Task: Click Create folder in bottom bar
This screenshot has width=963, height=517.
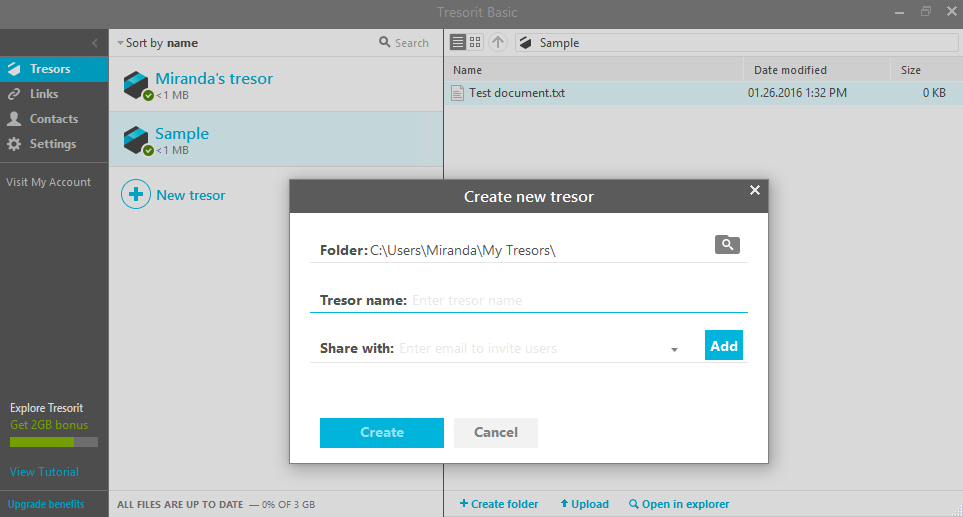Action: coord(499,504)
